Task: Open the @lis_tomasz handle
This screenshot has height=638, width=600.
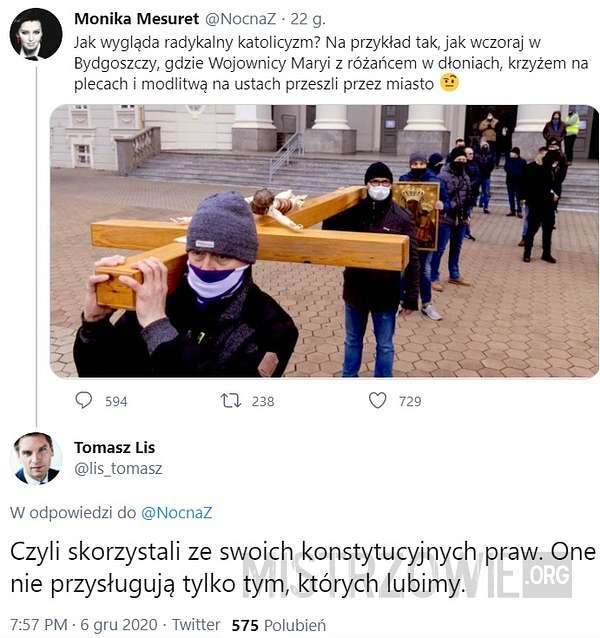Action: point(118,469)
